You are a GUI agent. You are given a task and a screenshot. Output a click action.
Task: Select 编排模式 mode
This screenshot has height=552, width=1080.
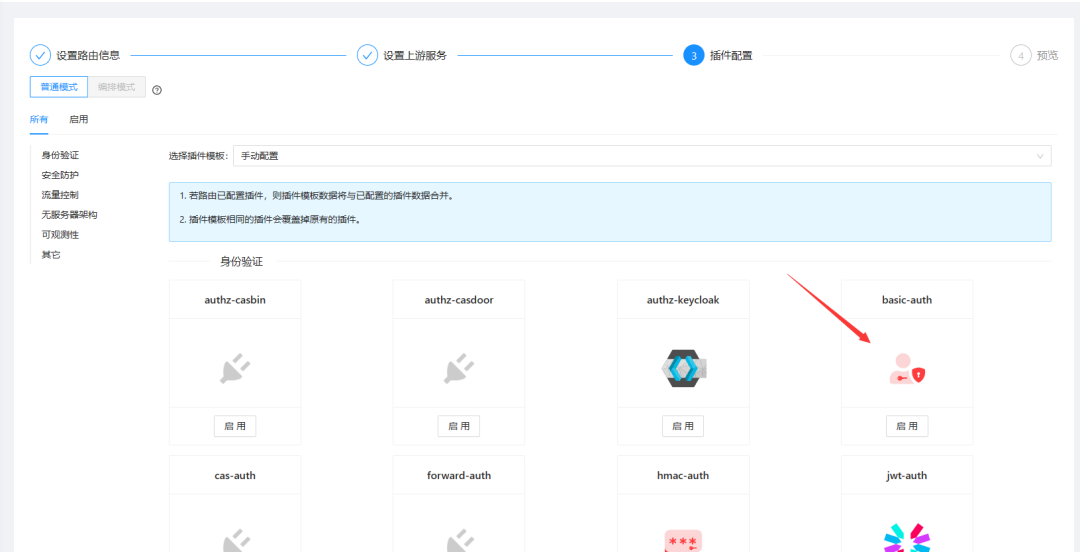pyautogui.click(x=116, y=87)
